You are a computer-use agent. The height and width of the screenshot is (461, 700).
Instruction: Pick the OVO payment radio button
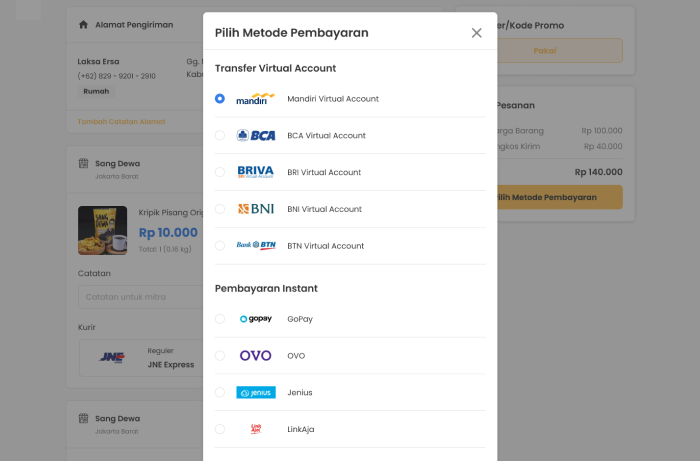click(220, 356)
